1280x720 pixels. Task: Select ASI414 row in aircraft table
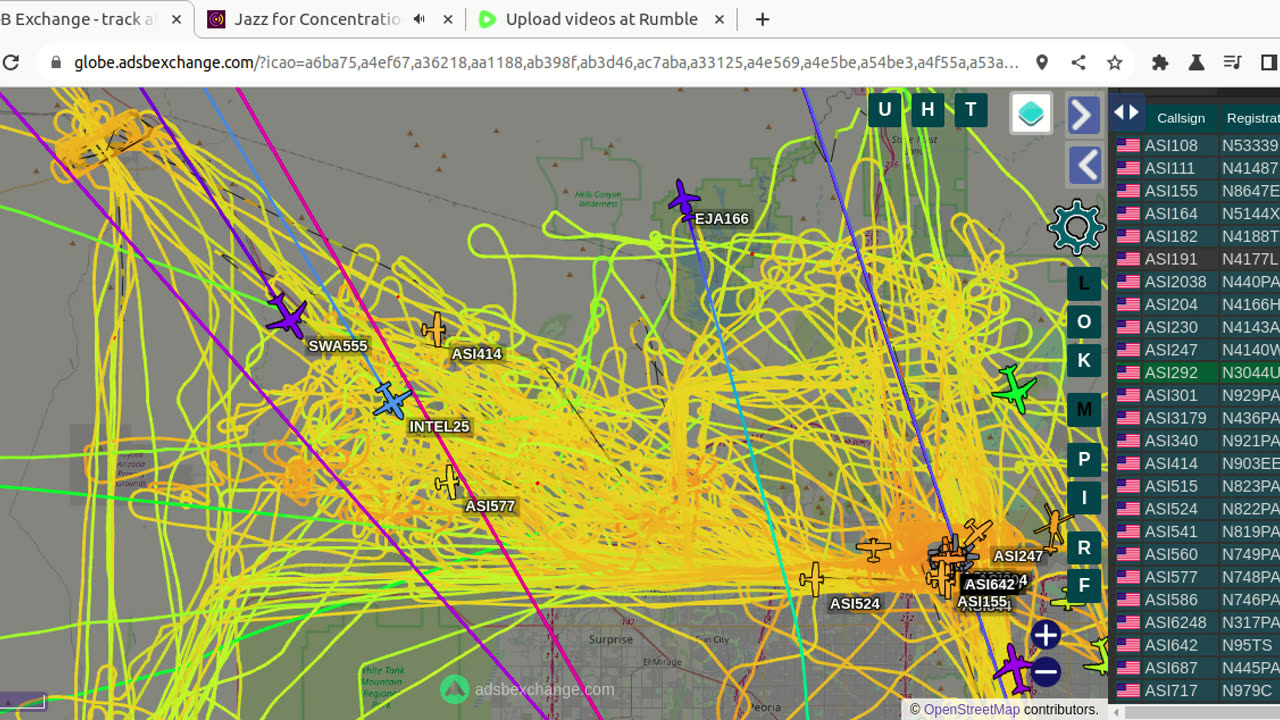pos(1197,463)
